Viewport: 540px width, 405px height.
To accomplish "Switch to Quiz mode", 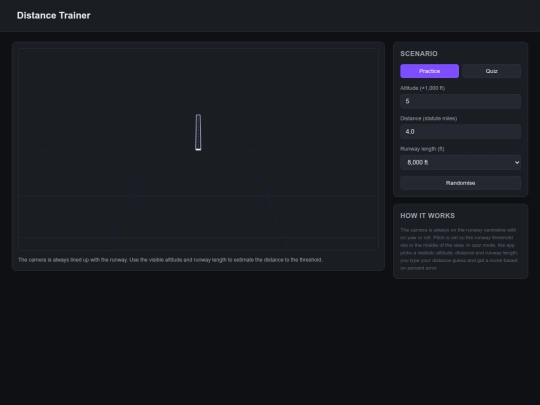I will point(491,71).
